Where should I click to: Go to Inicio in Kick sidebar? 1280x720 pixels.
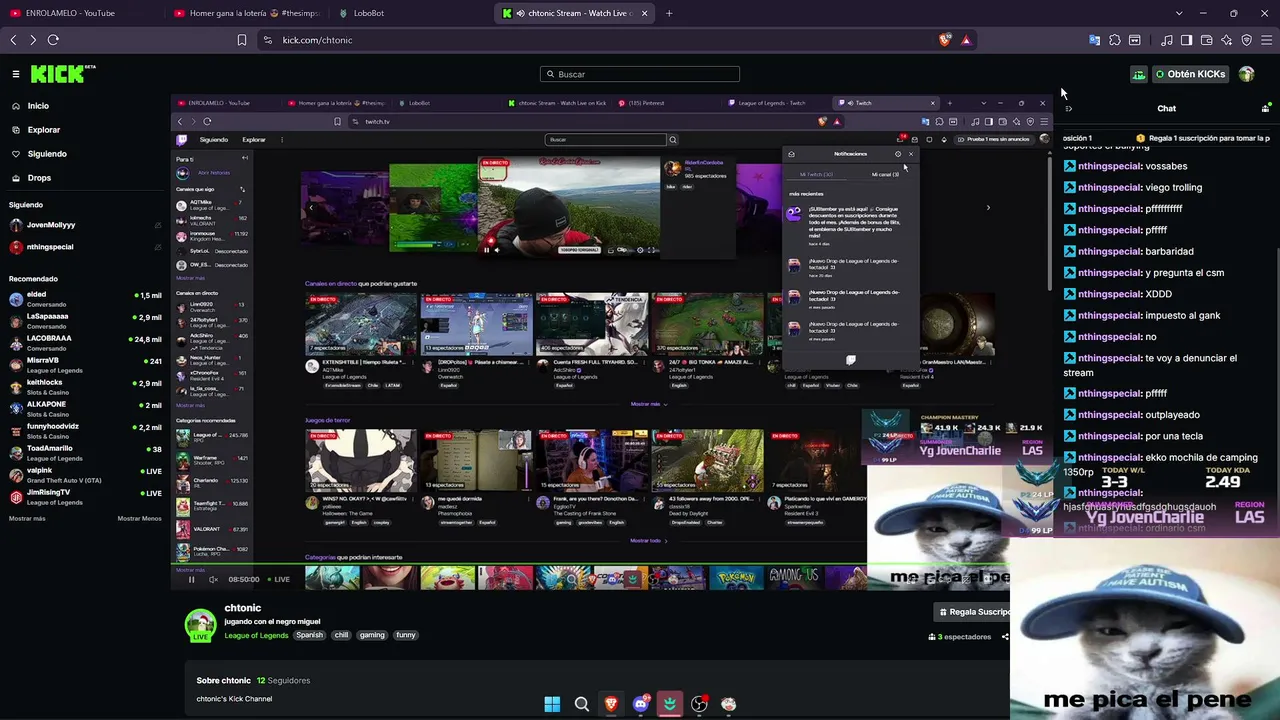(38, 106)
